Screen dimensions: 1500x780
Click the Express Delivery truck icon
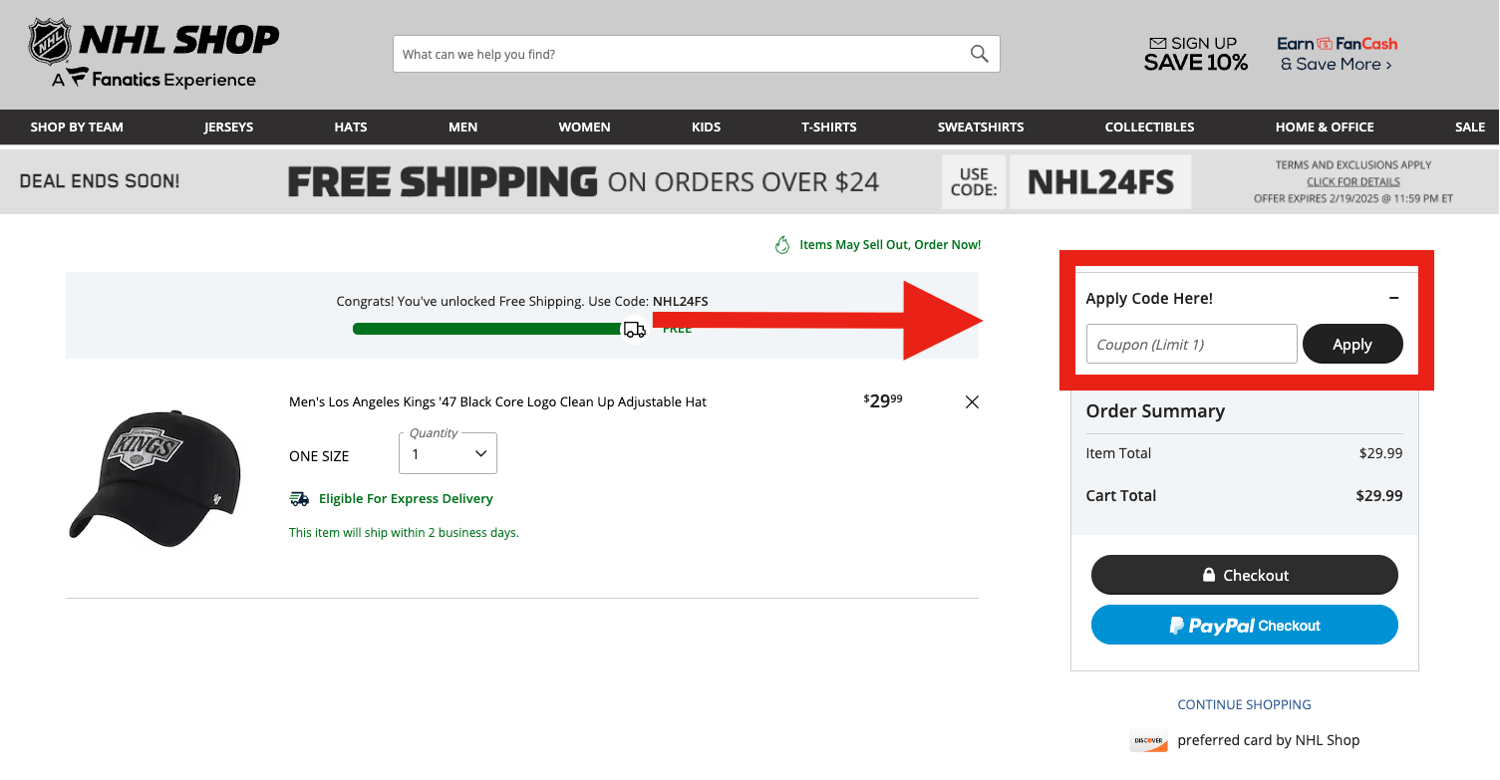300,498
